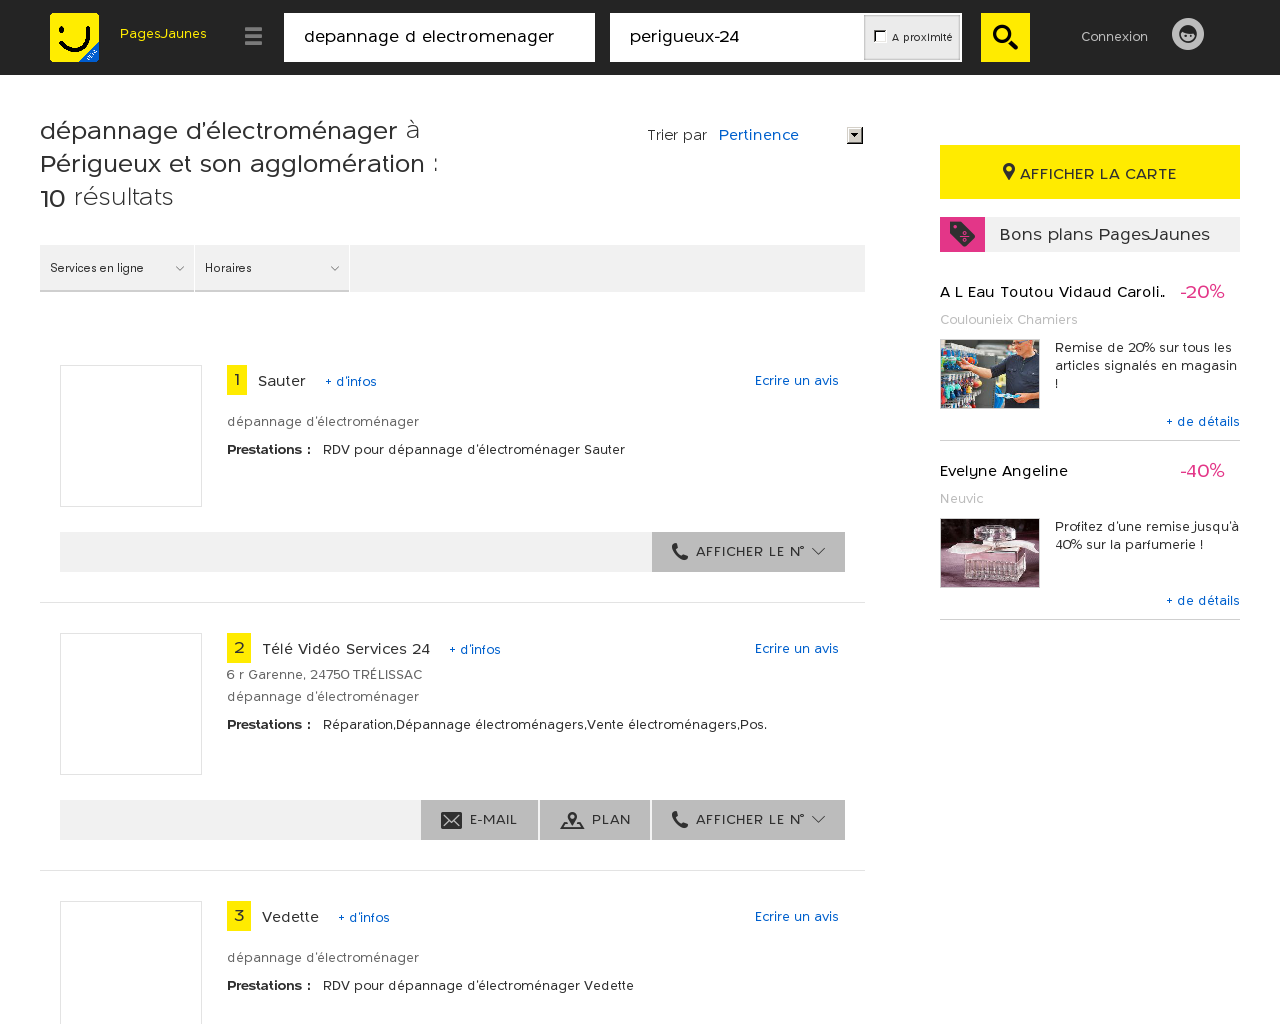
Task: Click 'Ecrire un avis' for Télé Vidéo Services 24
Action: [x=797, y=649]
